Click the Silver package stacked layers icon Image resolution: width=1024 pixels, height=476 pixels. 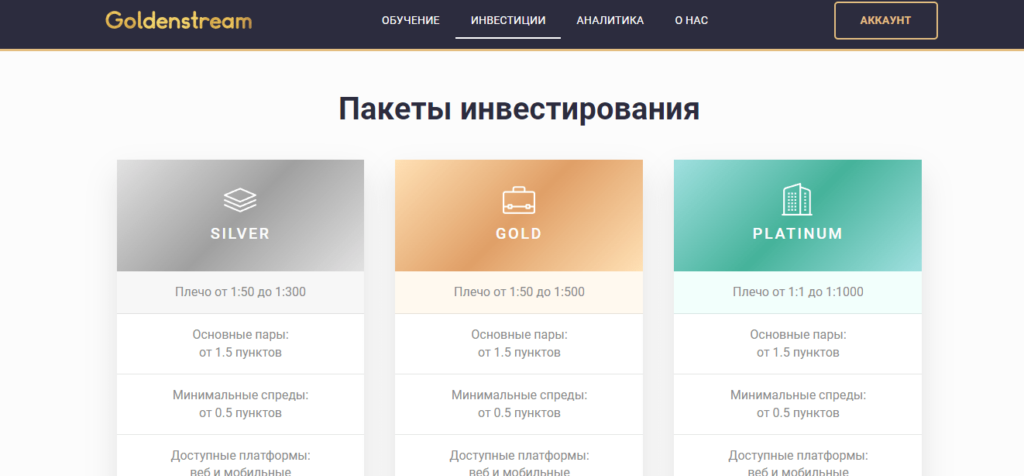240,200
